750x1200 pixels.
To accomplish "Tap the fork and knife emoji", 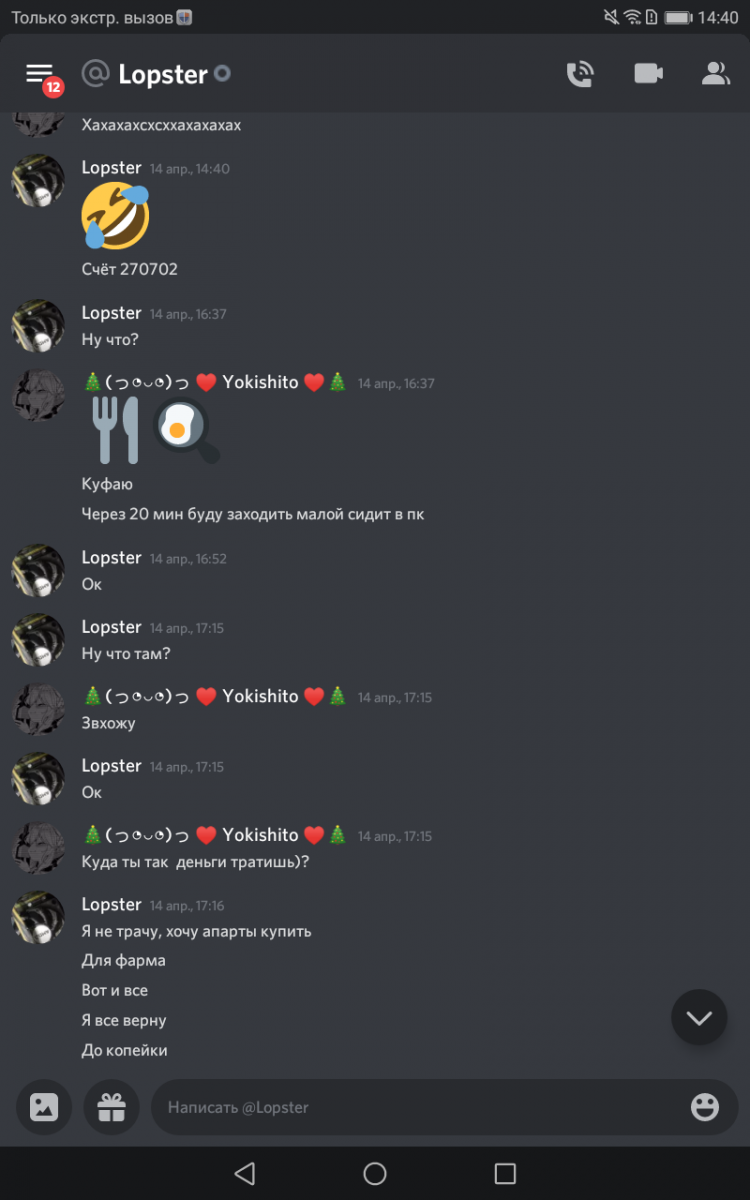I will tap(116, 430).
